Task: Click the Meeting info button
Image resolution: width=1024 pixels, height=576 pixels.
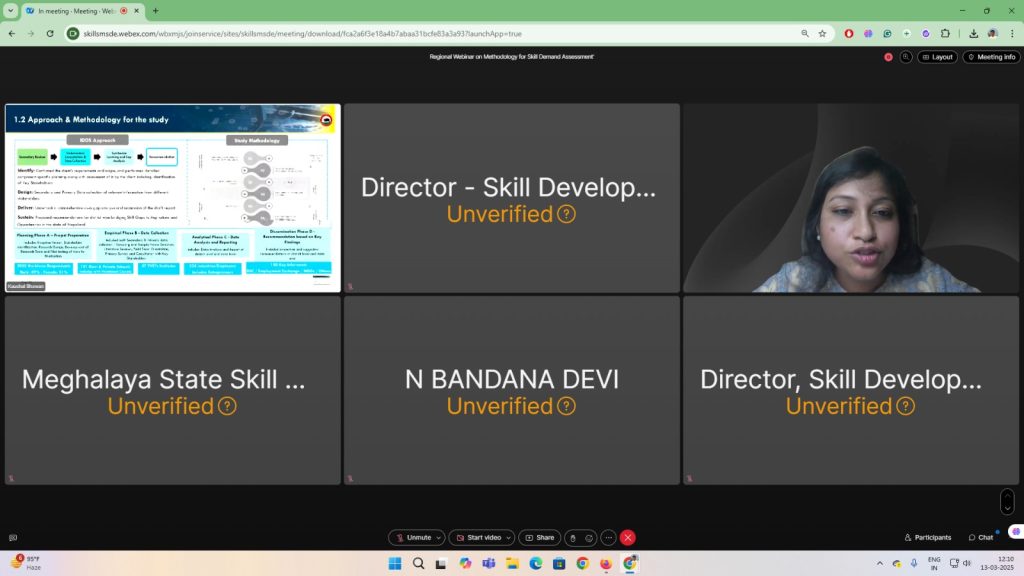Action: [x=991, y=57]
